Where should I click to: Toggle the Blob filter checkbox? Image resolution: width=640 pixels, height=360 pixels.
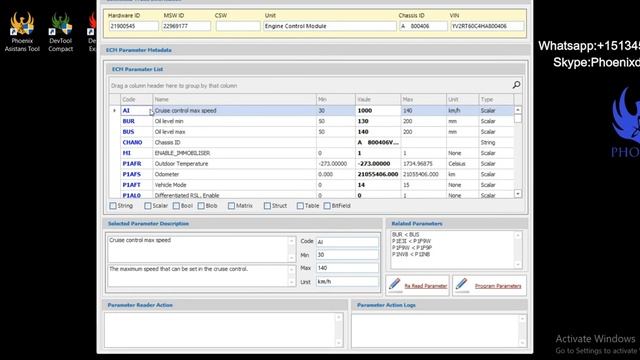(x=201, y=206)
